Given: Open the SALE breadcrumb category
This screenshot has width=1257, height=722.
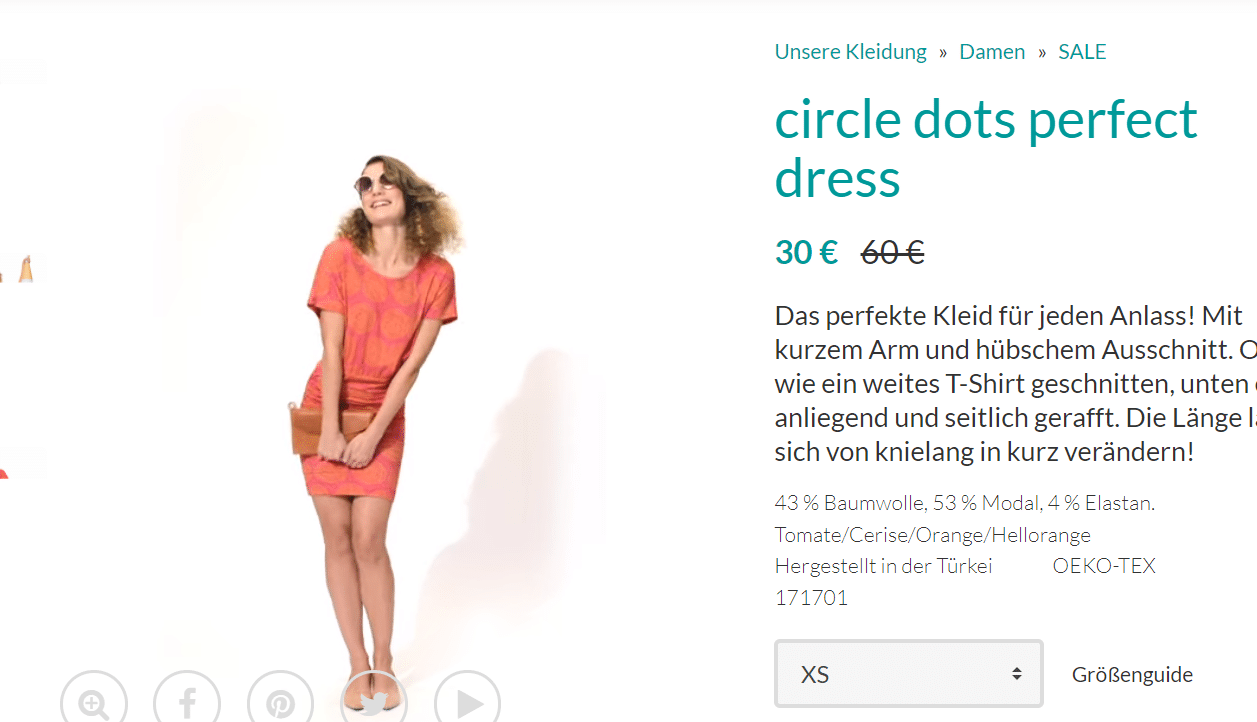Looking at the screenshot, I should [x=1082, y=52].
